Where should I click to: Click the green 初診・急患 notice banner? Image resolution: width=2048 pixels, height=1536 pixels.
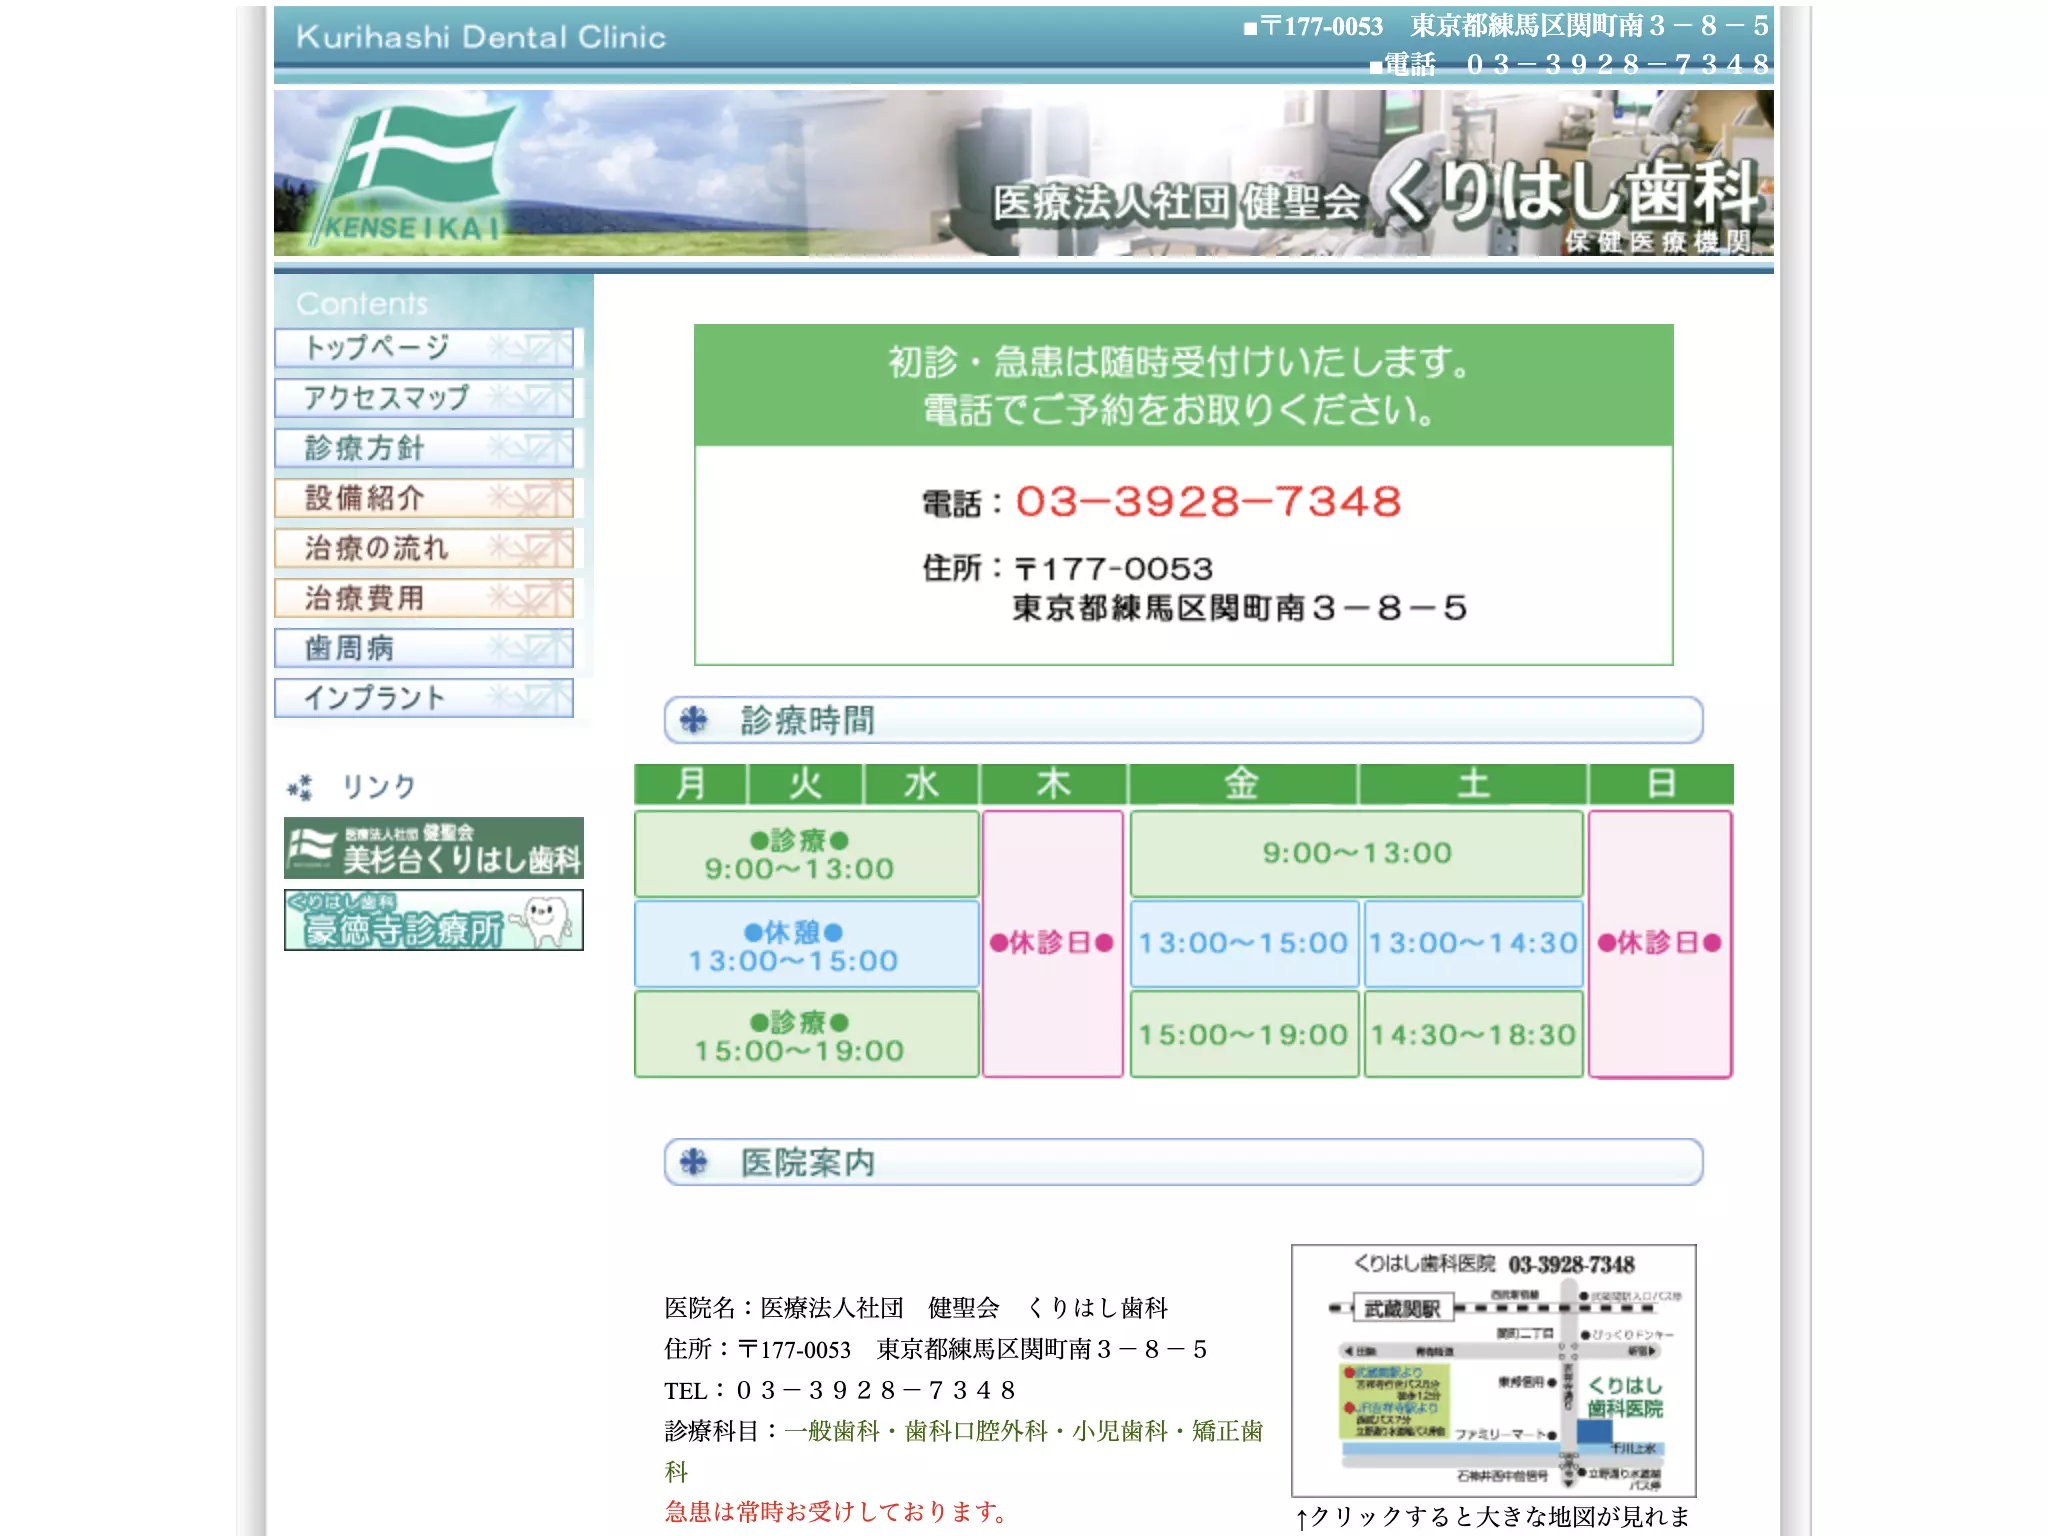coord(1183,385)
